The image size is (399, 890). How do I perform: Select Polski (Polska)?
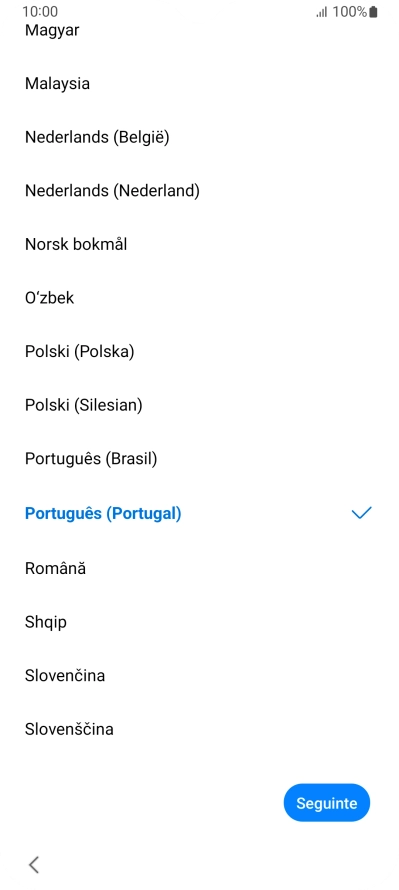click(199, 352)
